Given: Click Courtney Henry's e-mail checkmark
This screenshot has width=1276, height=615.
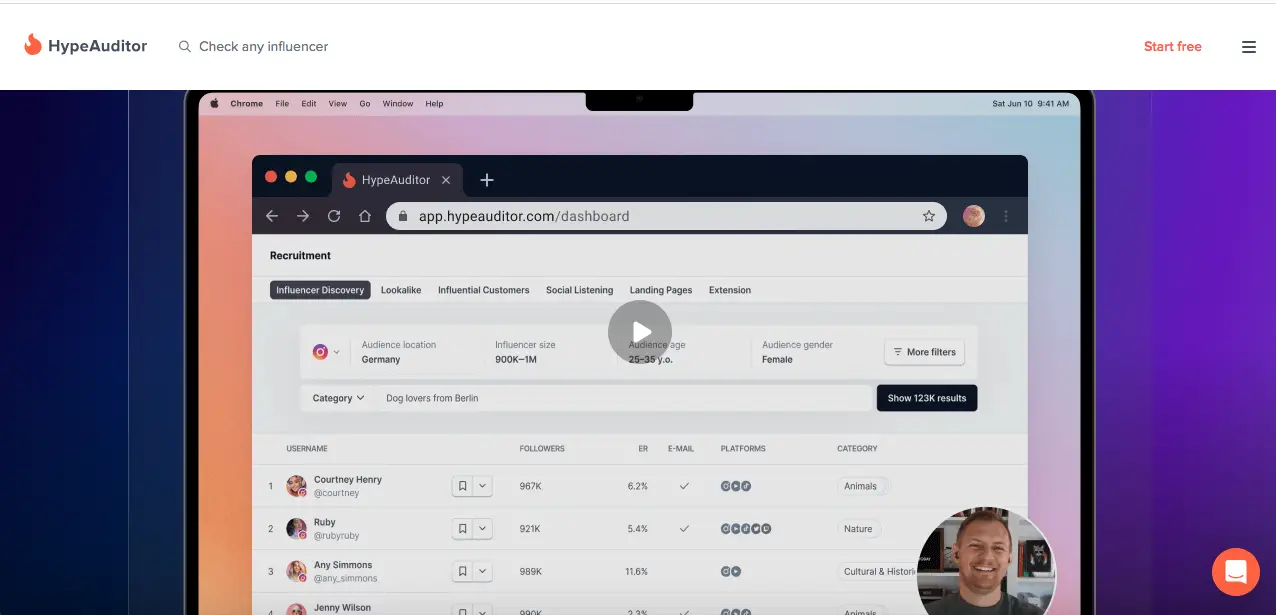Looking at the screenshot, I should (684, 486).
